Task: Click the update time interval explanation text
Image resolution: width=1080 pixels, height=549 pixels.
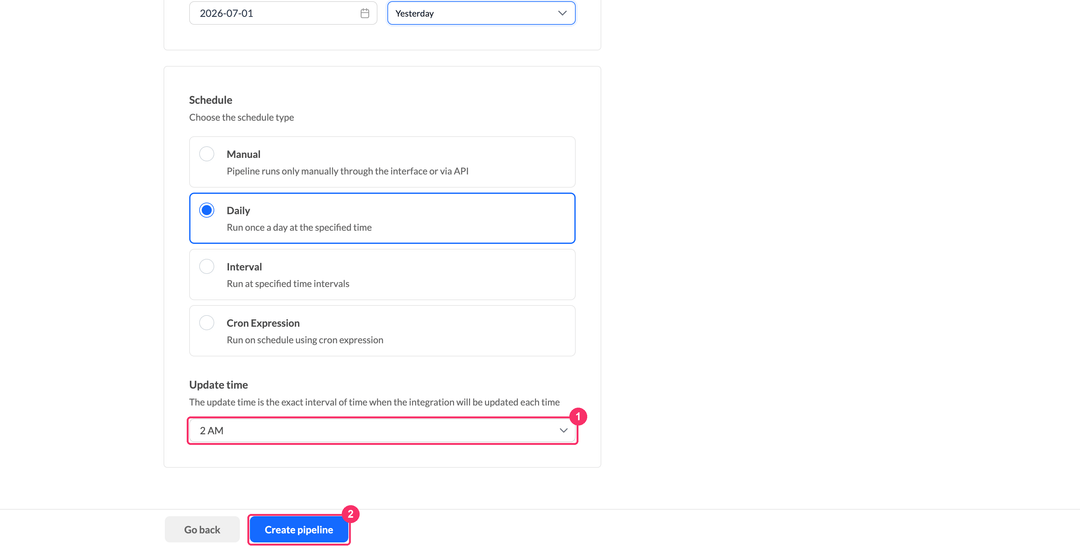Action: click(x=375, y=402)
